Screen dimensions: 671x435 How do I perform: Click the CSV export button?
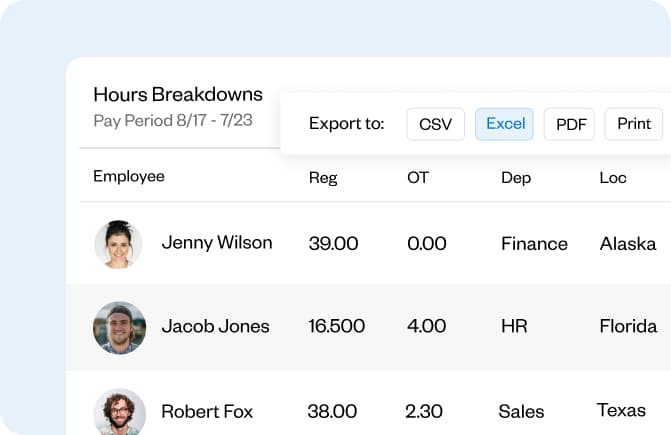pyautogui.click(x=435, y=124)
